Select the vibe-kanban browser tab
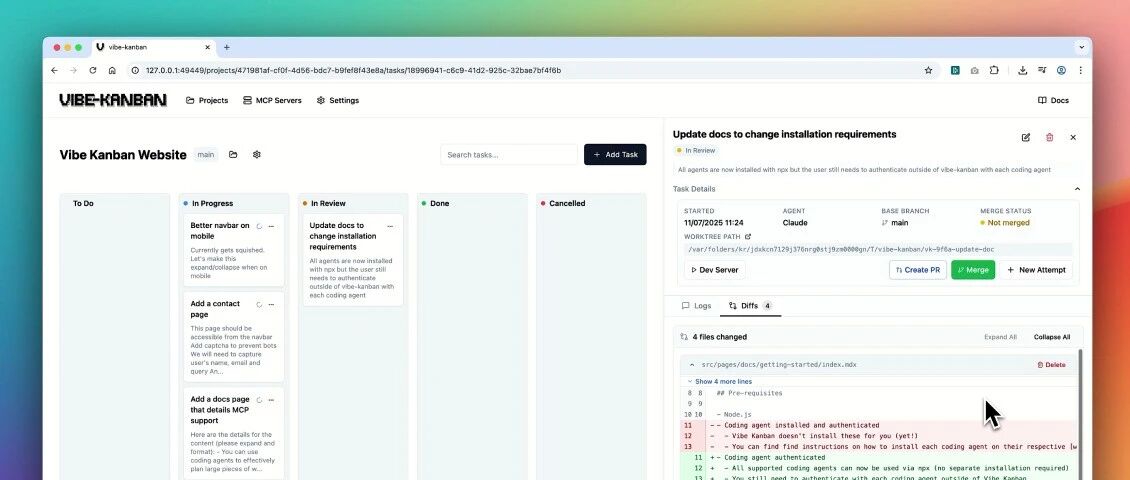The width and height of the screenshot is (1130, 480). pyautogui.click(x=154, y=48)
